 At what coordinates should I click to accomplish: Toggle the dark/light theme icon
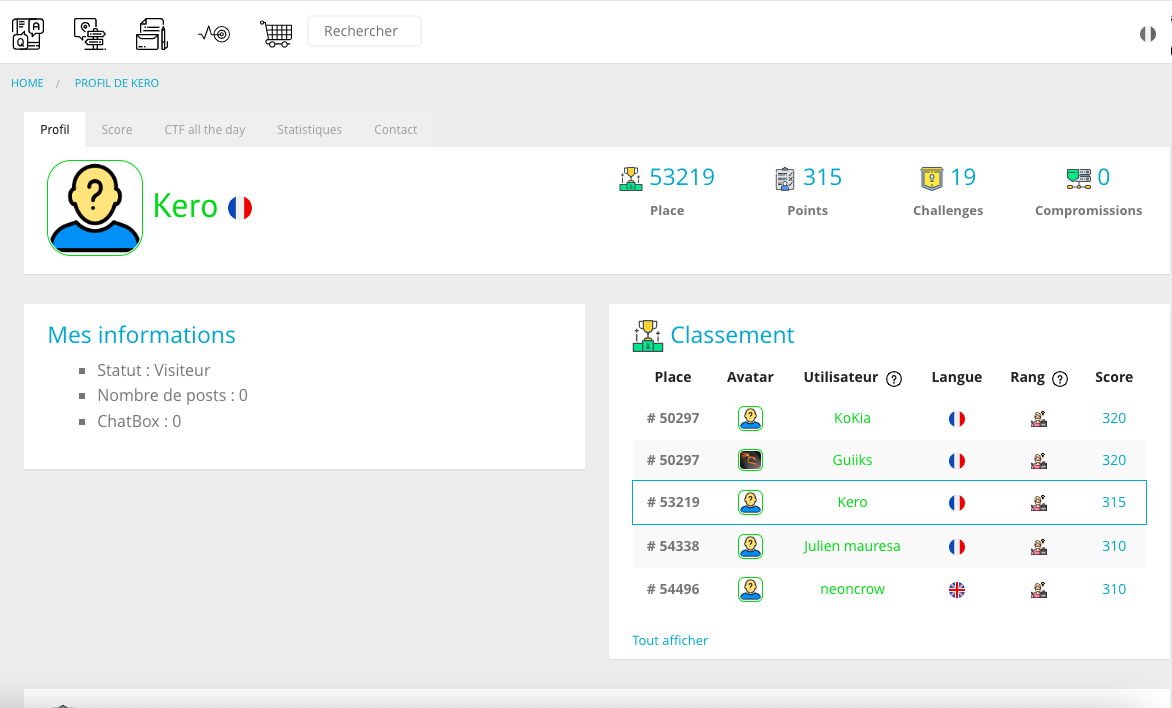[1147, 34]
